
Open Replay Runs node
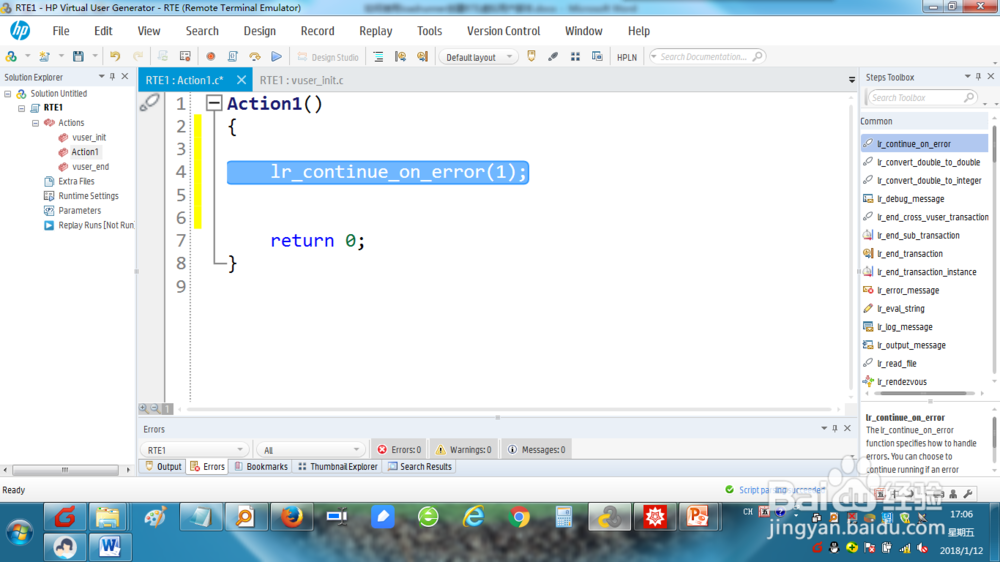(96, 225)
